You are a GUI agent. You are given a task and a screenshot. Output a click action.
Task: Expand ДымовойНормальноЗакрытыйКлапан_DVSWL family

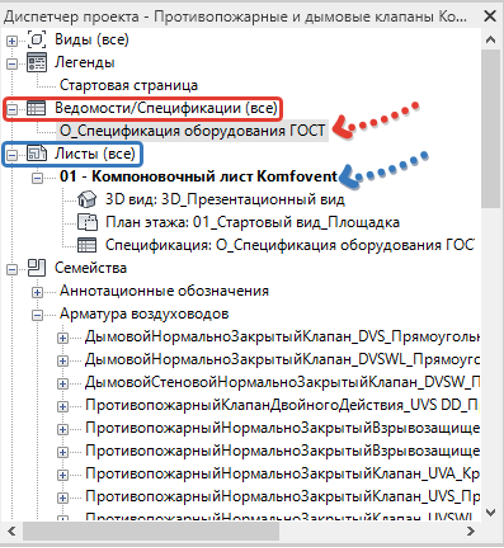(x=63, y=361)
